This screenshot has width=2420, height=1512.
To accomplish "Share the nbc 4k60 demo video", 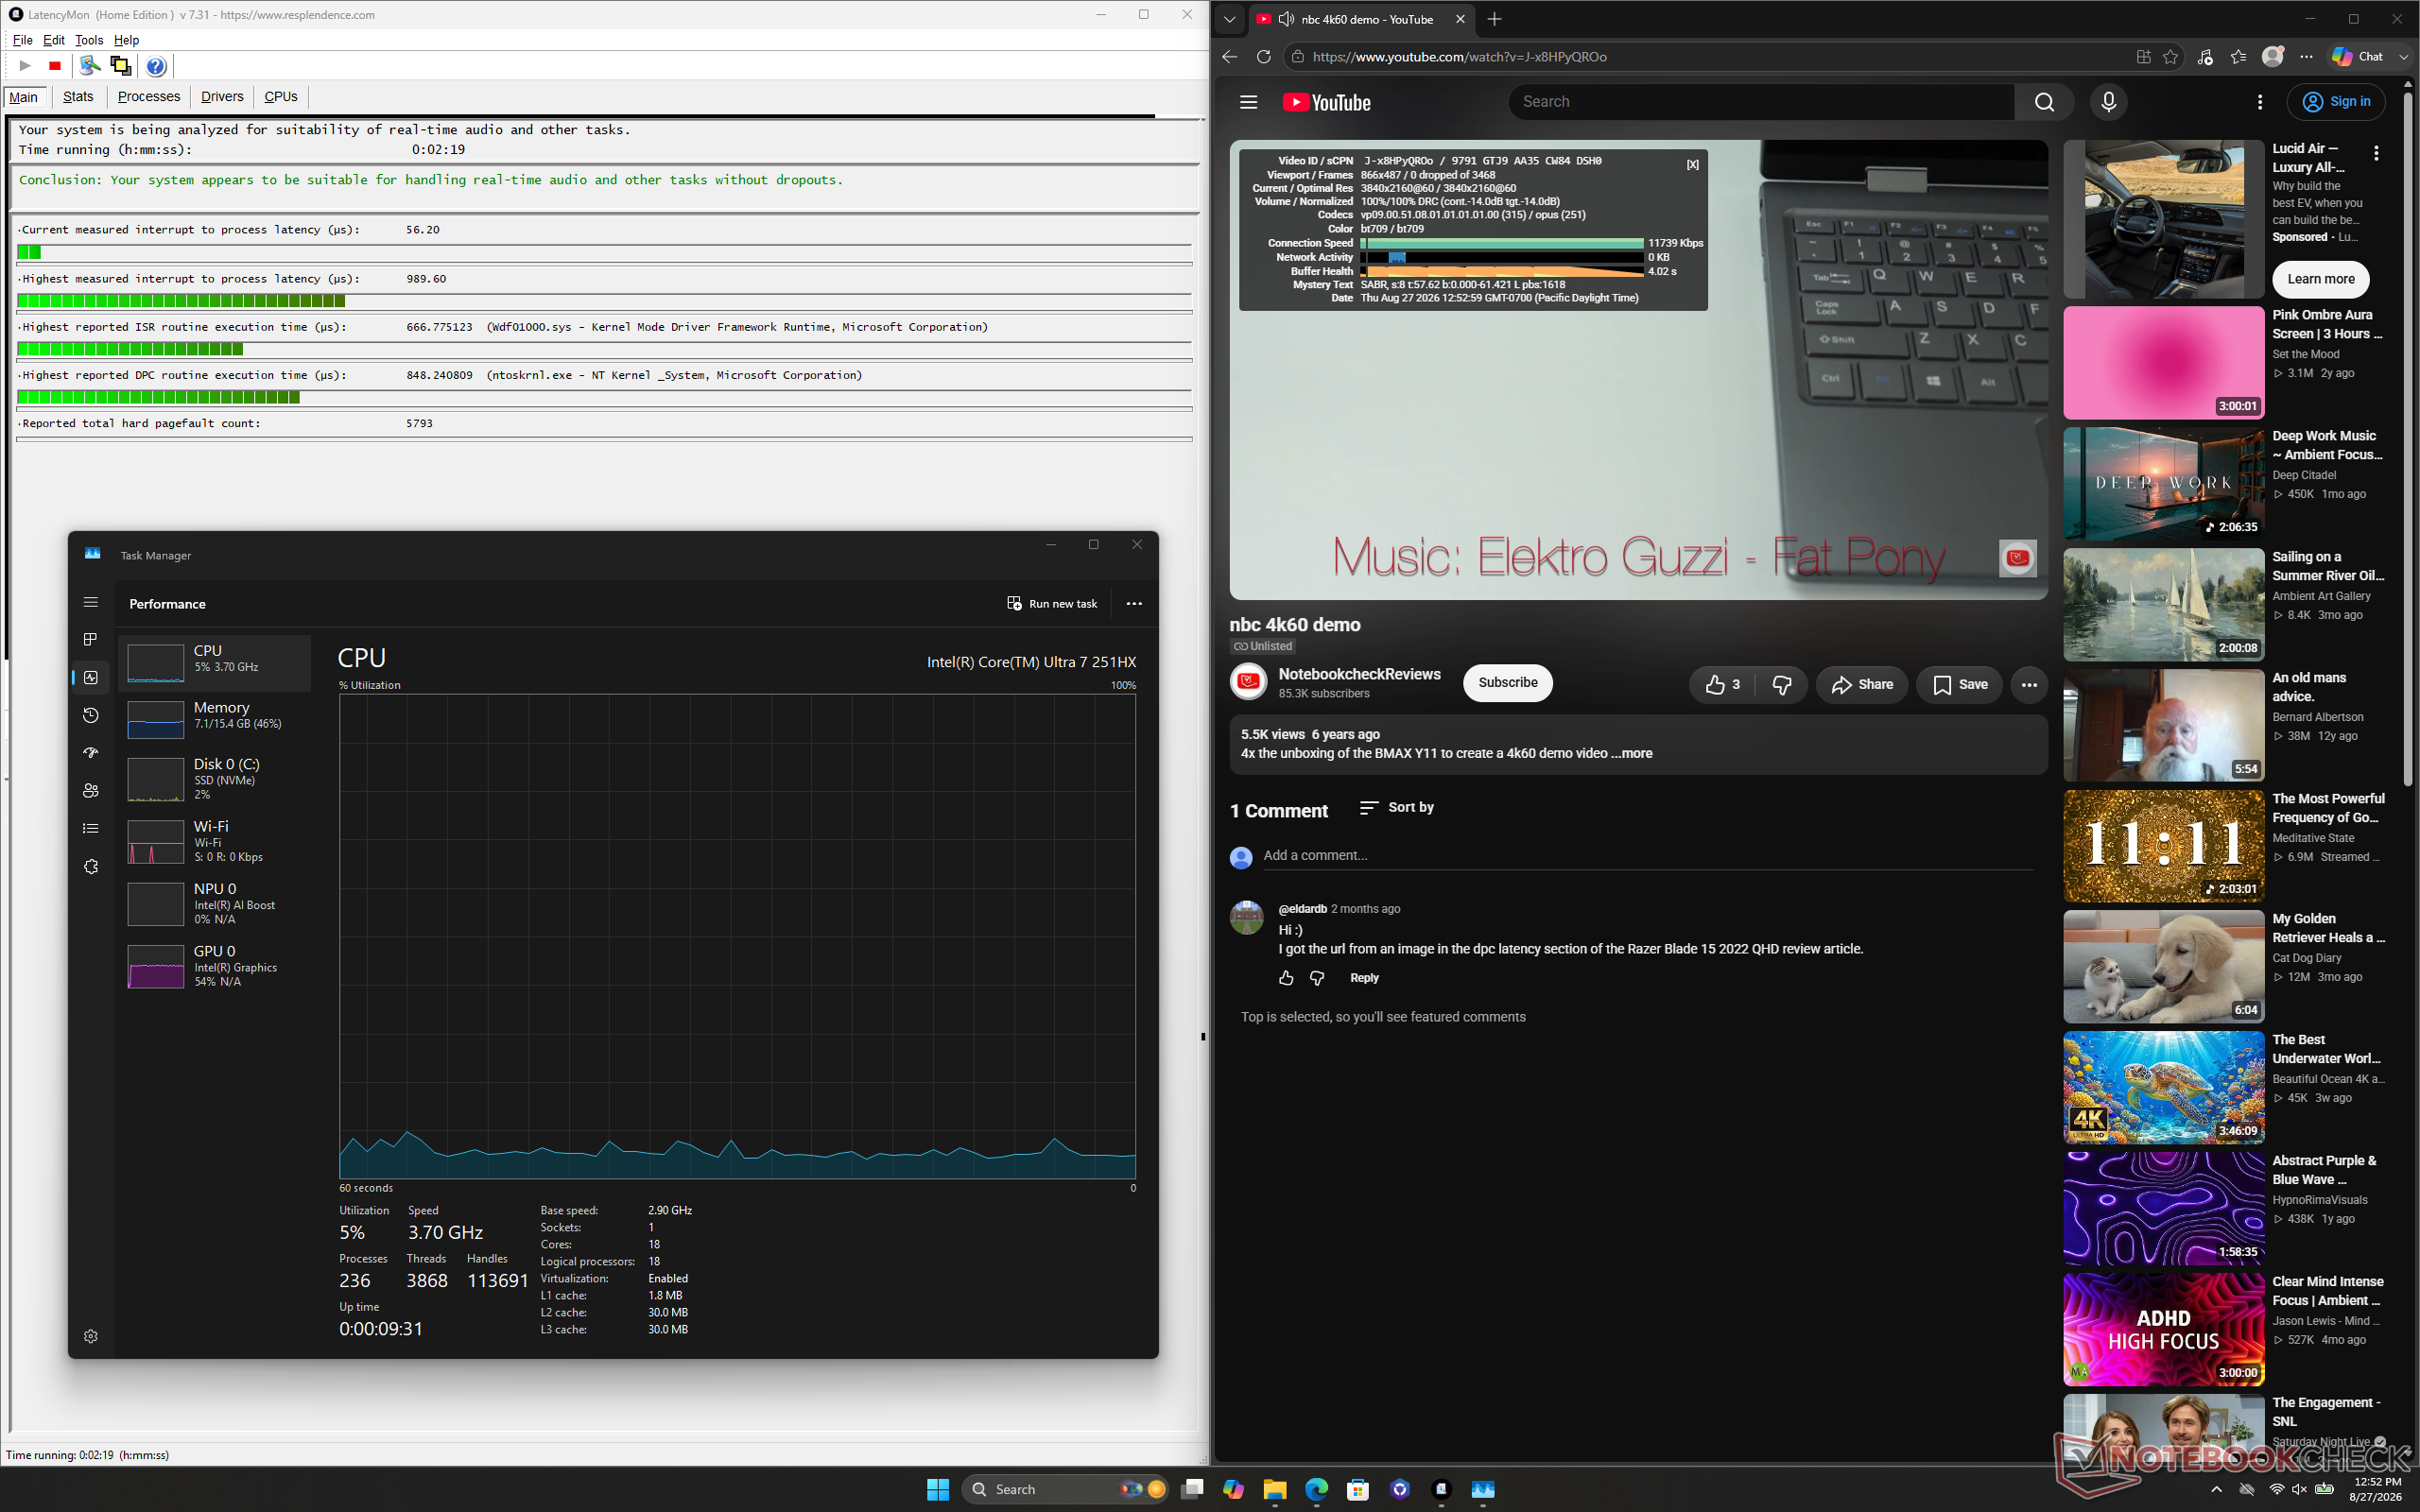I will [x=1862, y=684].
